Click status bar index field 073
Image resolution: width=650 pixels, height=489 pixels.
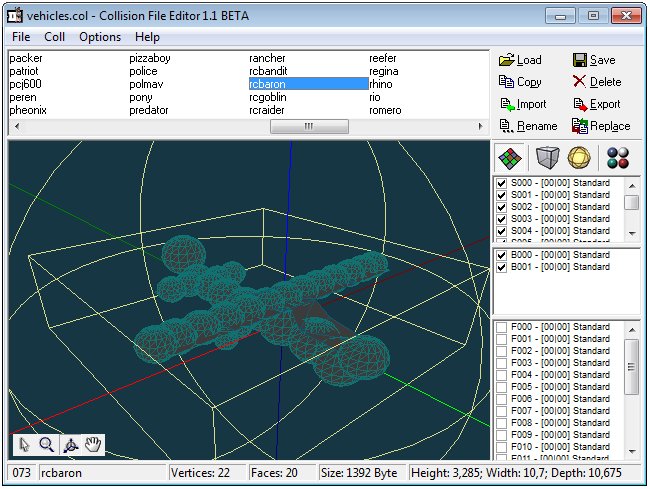click(x=22, y=473)
